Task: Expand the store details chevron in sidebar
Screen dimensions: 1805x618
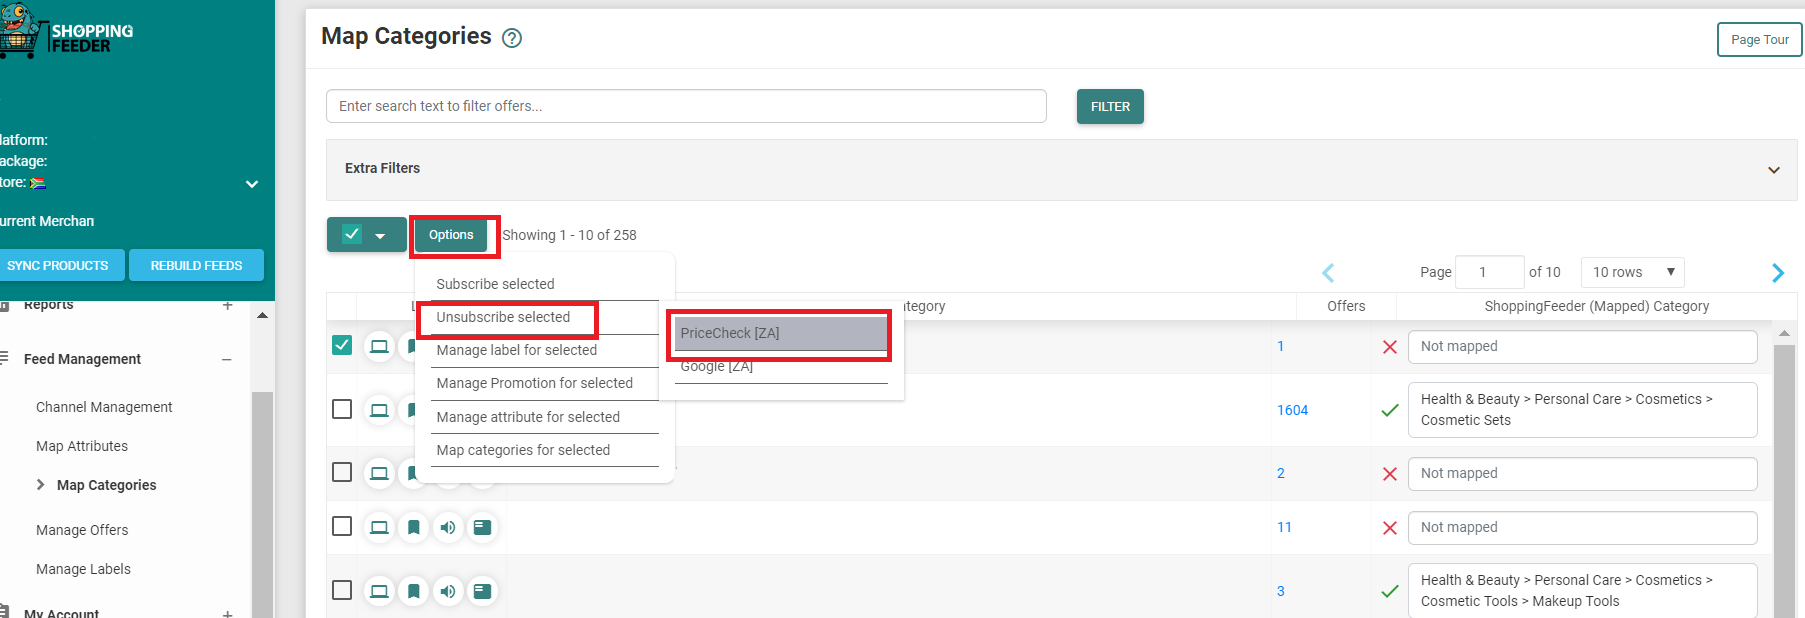Action: 252,184
